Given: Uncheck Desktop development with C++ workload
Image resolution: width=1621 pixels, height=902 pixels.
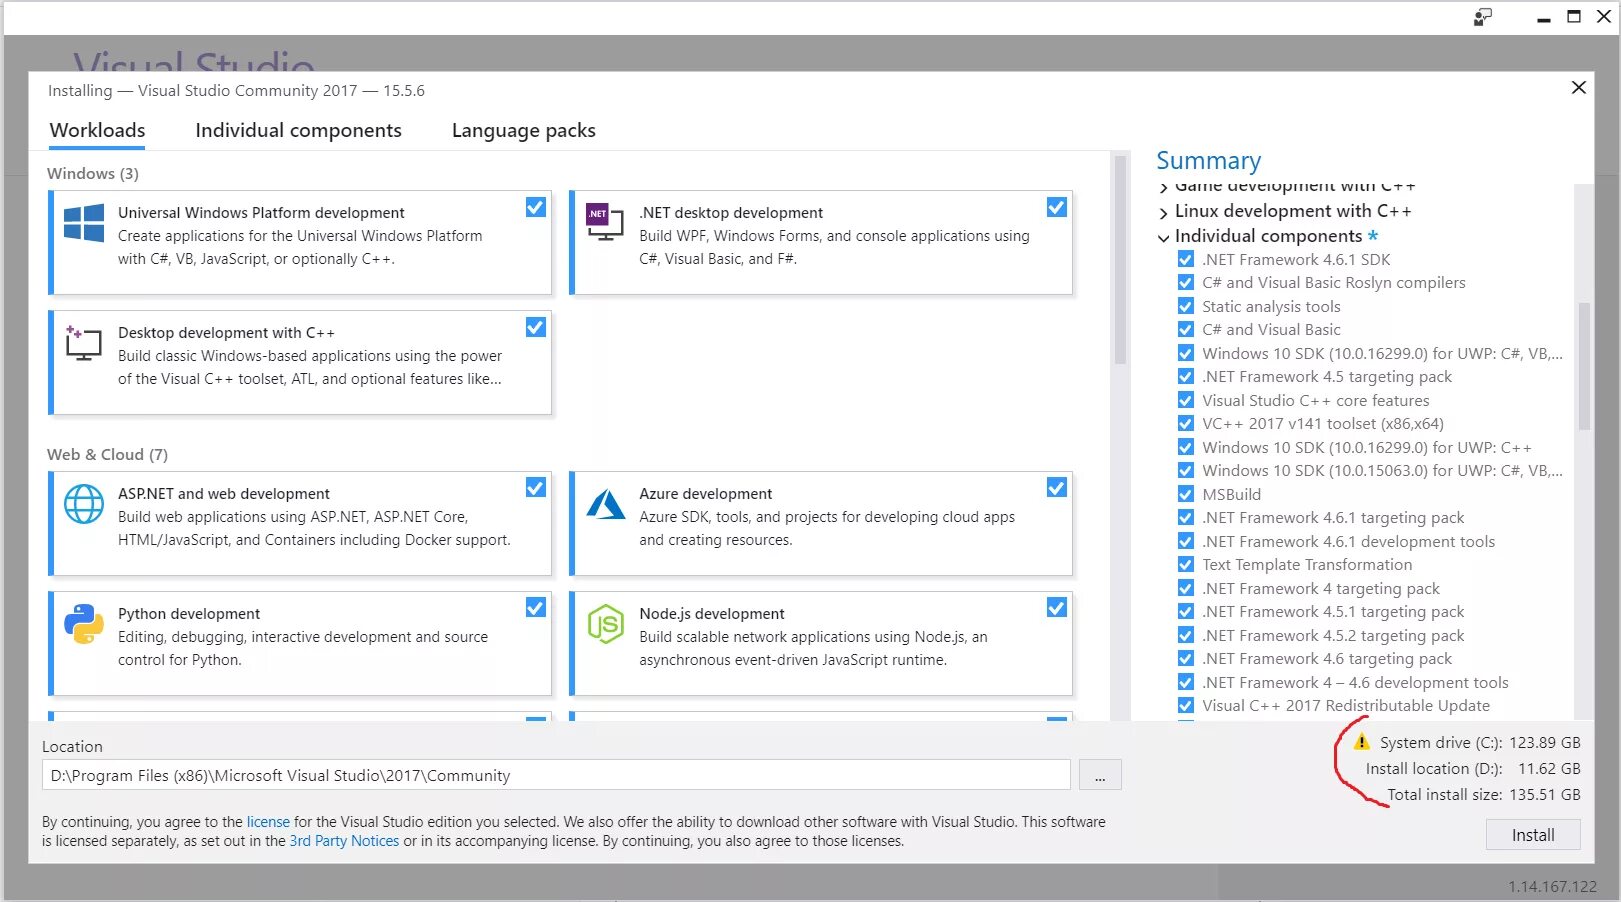Looking at the screenshot, I should coord(536,327).
